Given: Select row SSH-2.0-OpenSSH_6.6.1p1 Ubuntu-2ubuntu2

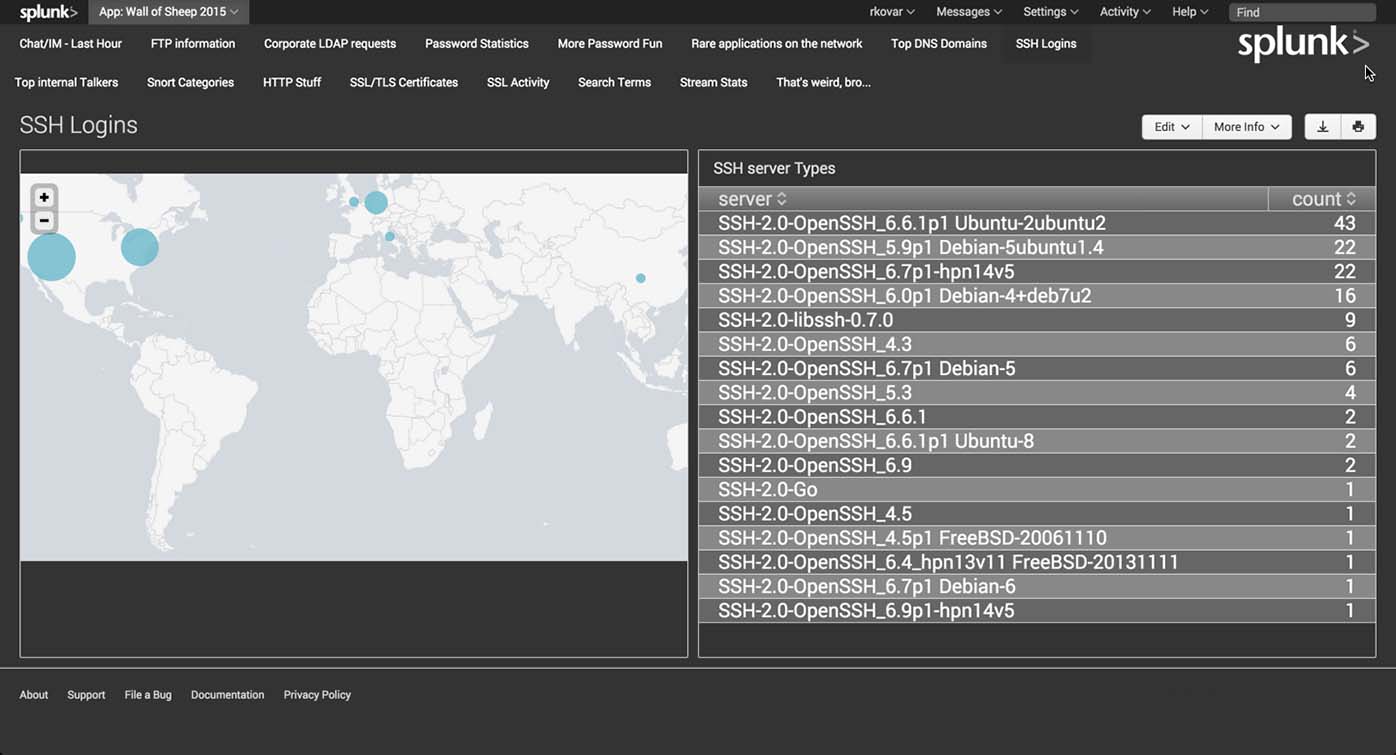Looking at the screenshot, I should point(1037,223).
